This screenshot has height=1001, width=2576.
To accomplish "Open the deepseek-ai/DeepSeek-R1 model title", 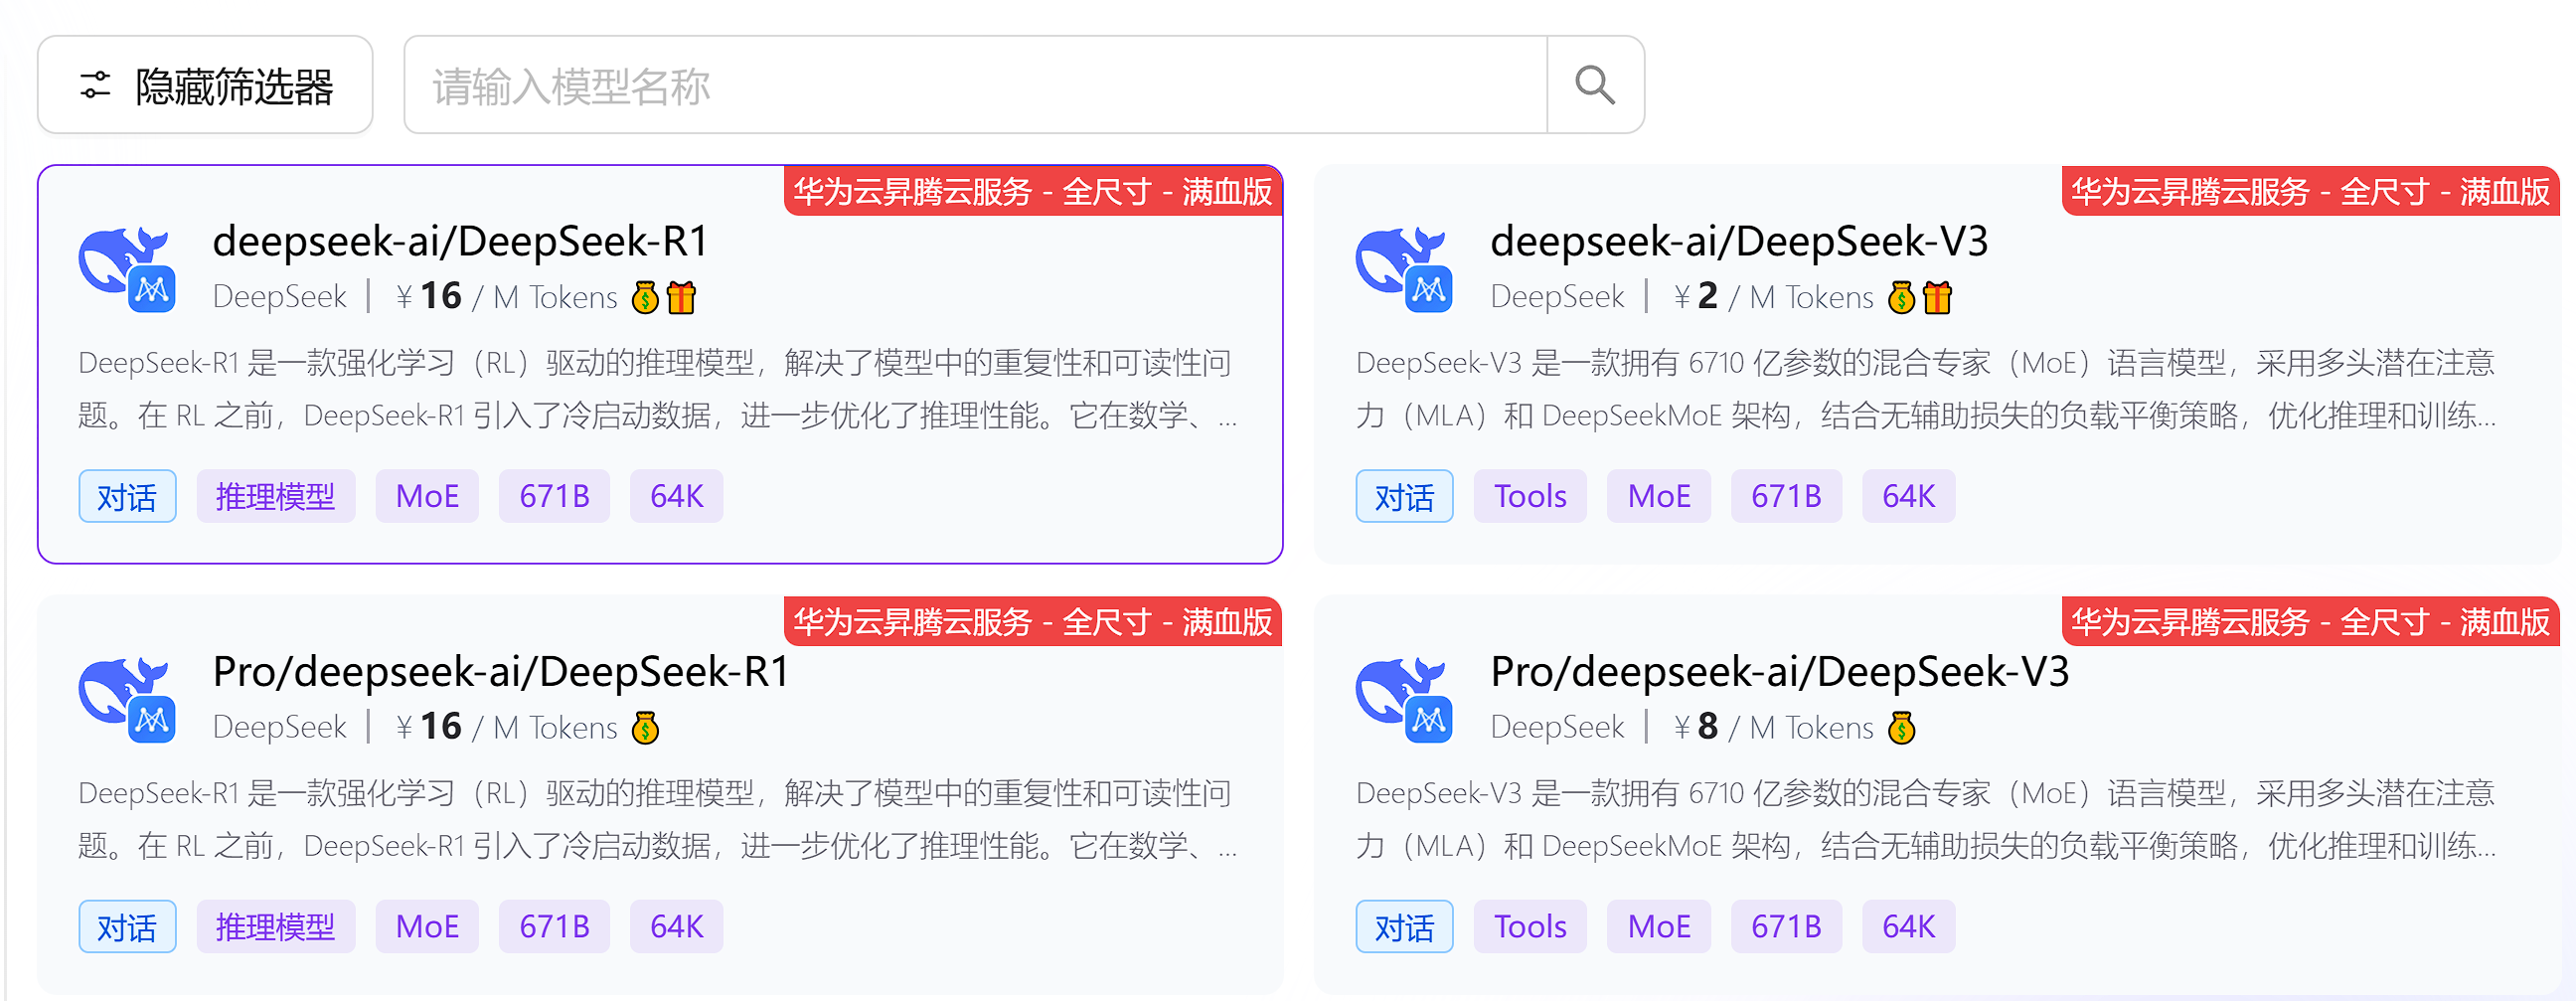I will [x=460, y=241].
